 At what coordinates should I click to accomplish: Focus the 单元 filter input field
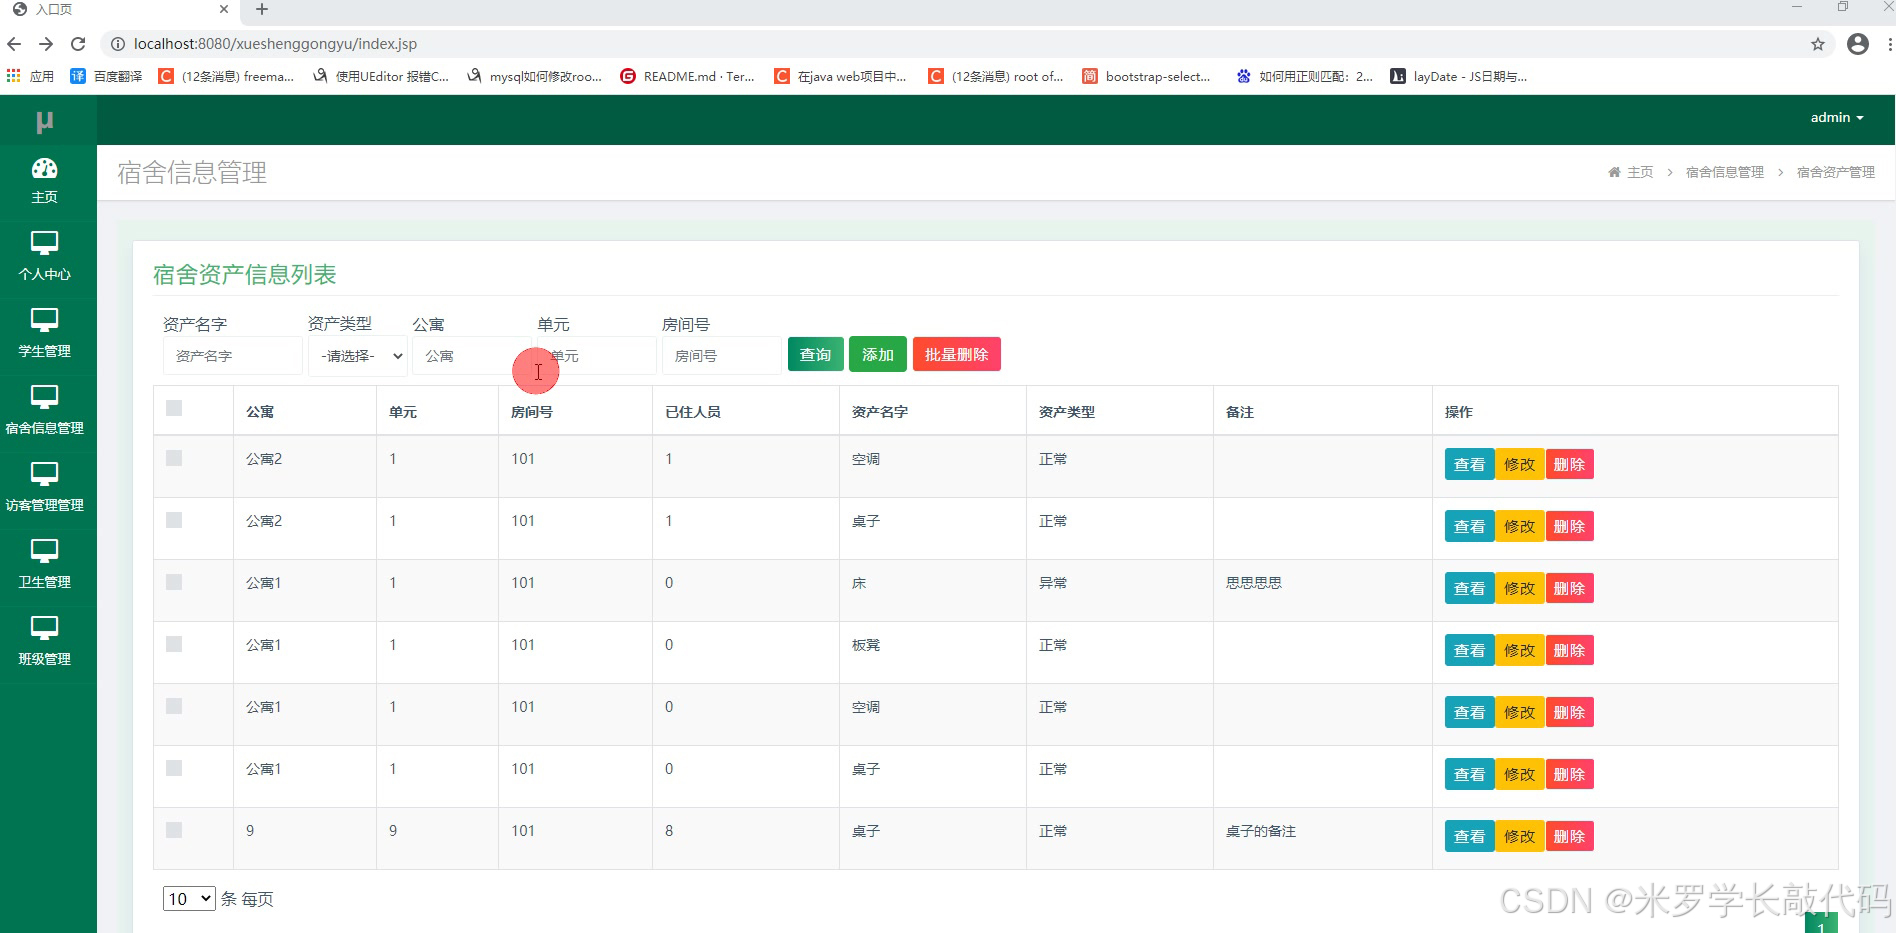(597, 356)
